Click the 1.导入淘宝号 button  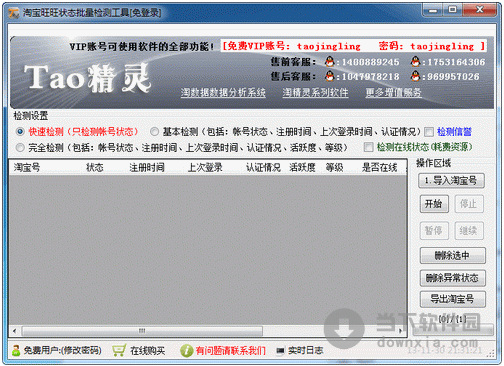pyautogui.click(x=451, y=181)
